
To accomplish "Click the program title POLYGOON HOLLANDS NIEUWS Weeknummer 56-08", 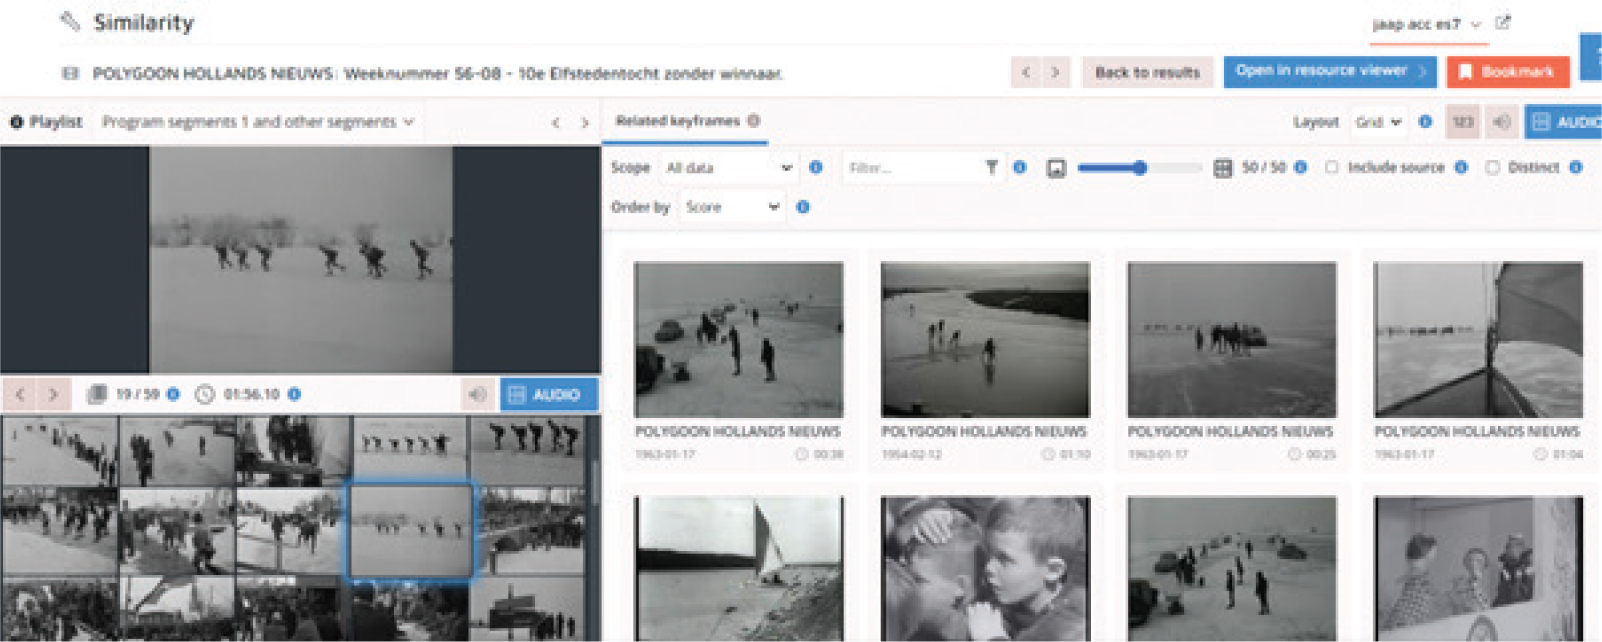I will [438, 73].
